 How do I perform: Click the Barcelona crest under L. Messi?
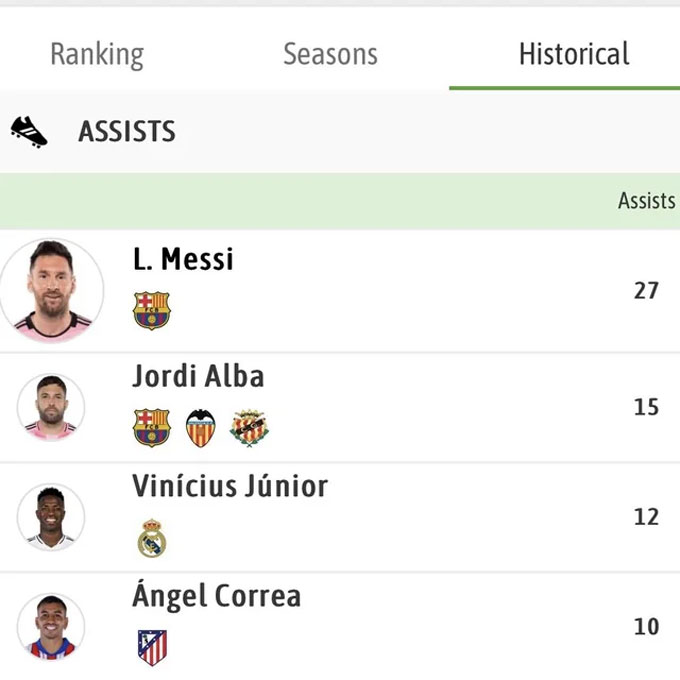pyautogui.click(x=151, y=311)
